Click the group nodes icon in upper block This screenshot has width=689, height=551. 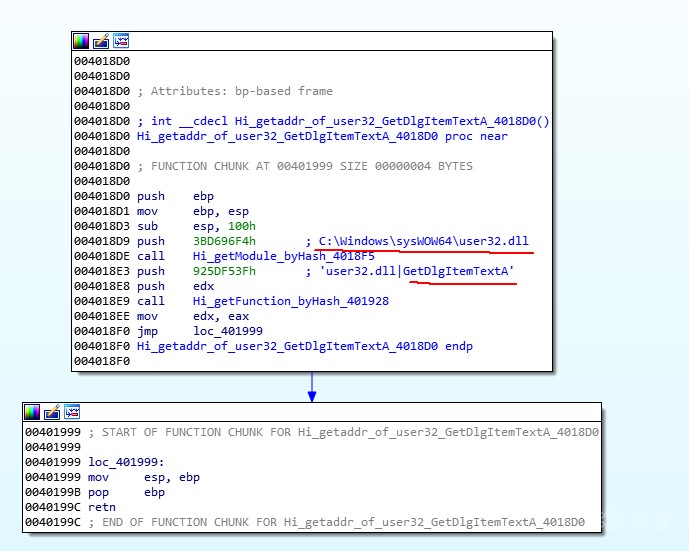(121, 41)
